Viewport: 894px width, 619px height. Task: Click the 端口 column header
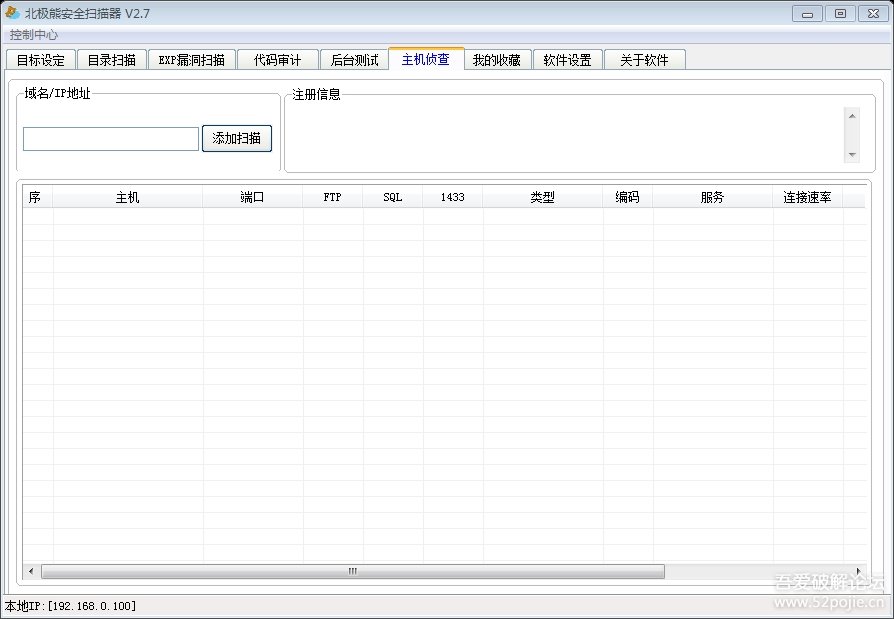[253, 198]
